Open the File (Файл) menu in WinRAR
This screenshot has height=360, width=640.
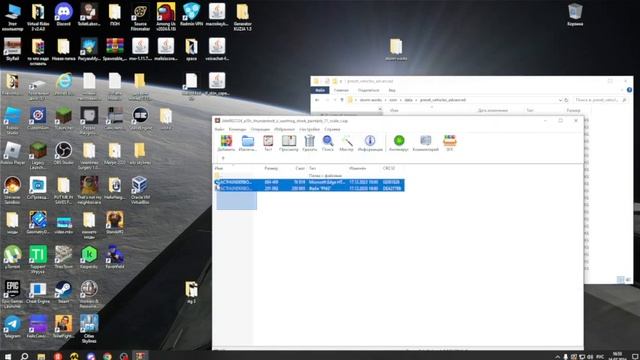point(220,129)
